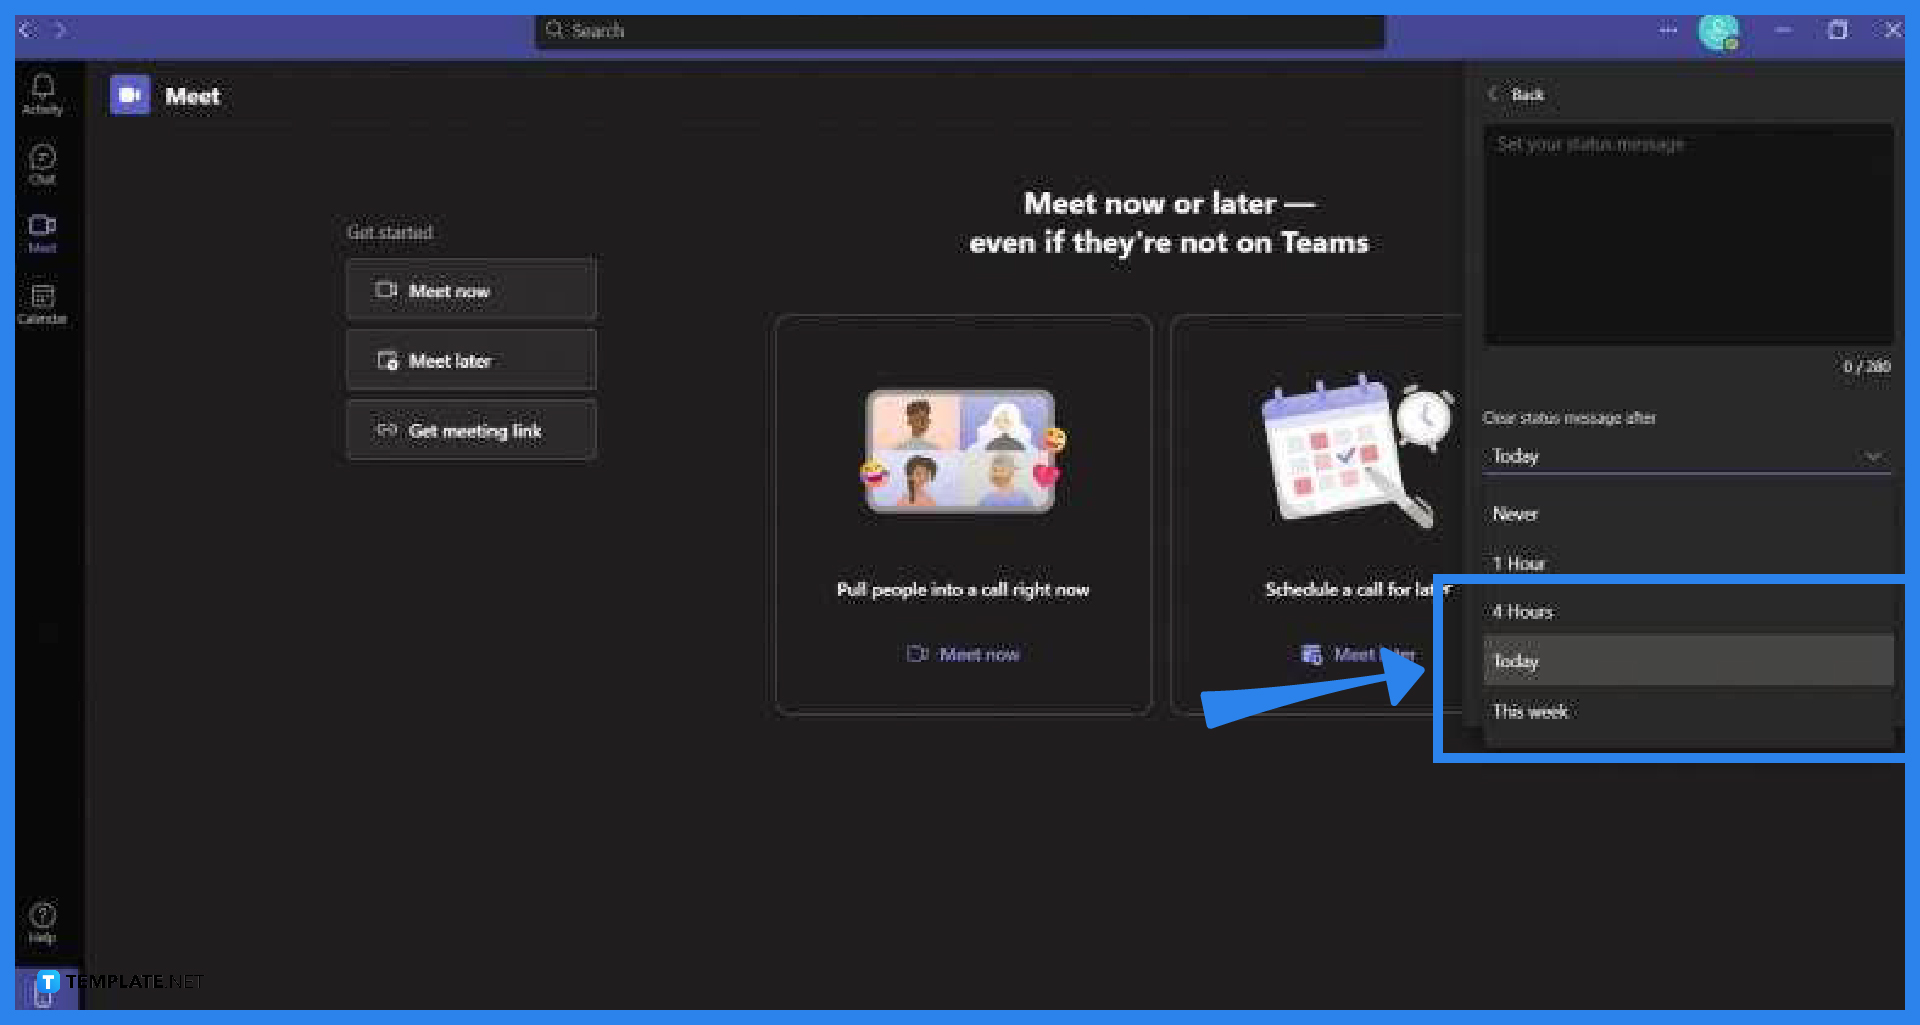Select the Meet icon in the sidebar

pos(42,232)
